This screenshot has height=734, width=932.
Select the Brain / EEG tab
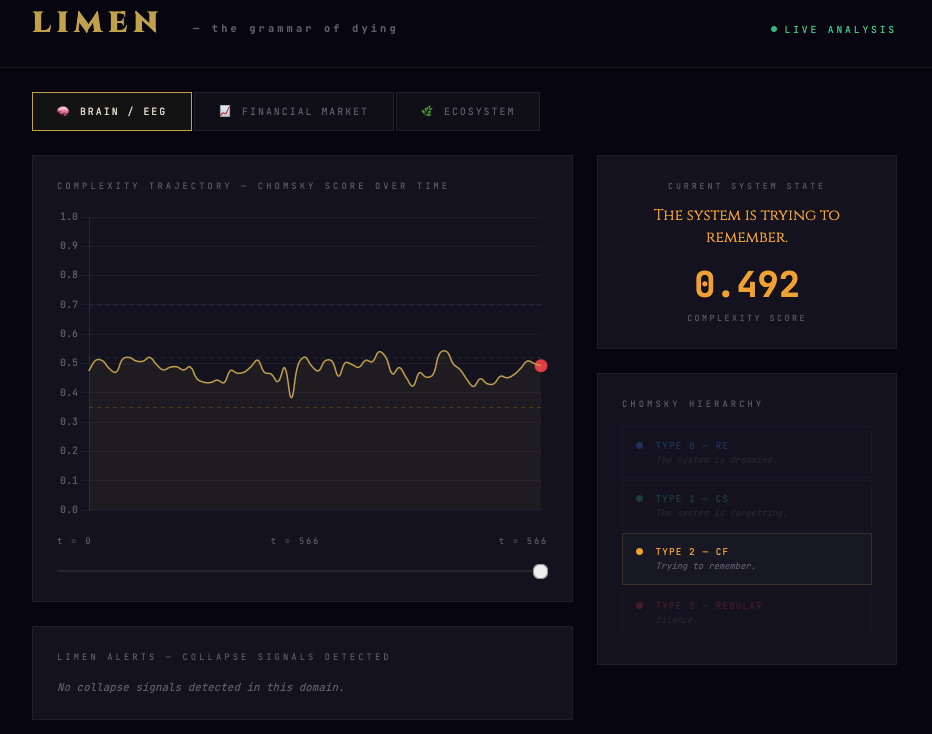[x=112, y=111]
